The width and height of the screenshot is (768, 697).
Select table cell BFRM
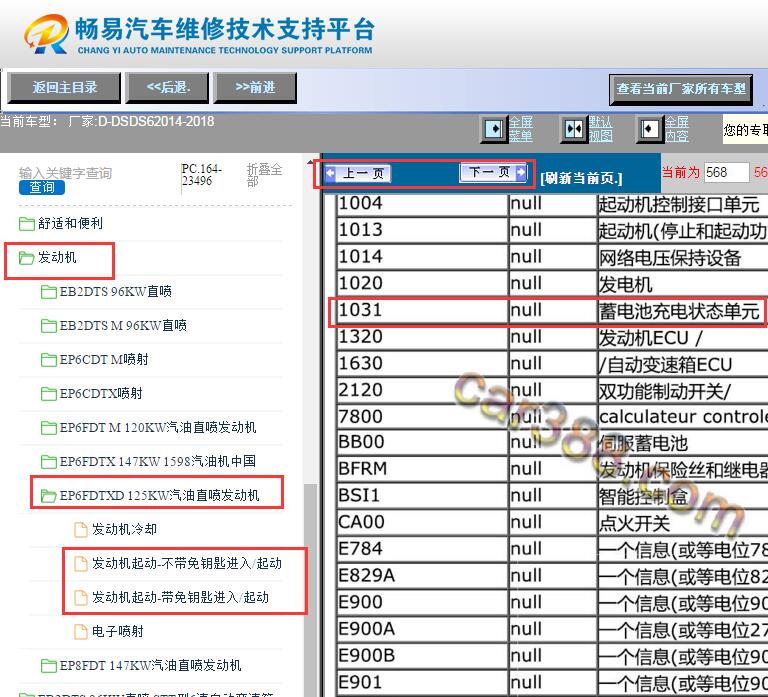pyautogui.click(x=423, y=469)
